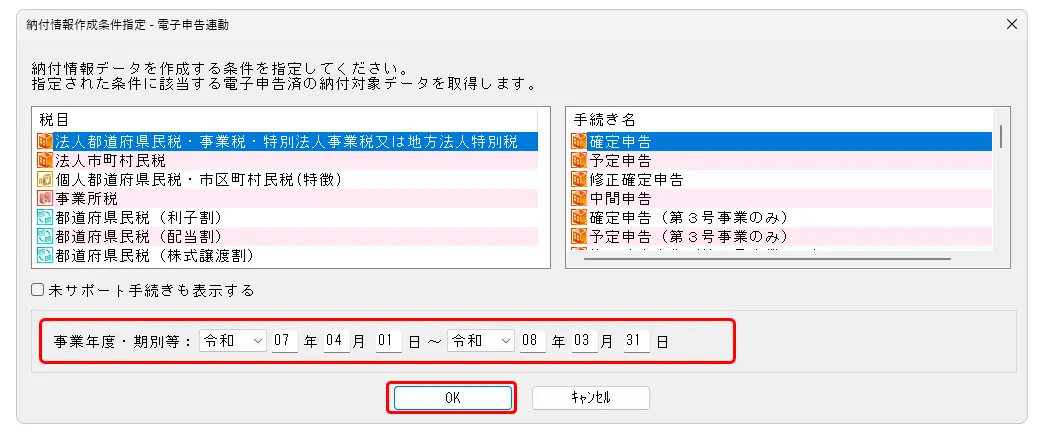Click the キャンセル button
Screen dimensions: 1046x442
tap(590, 398)
